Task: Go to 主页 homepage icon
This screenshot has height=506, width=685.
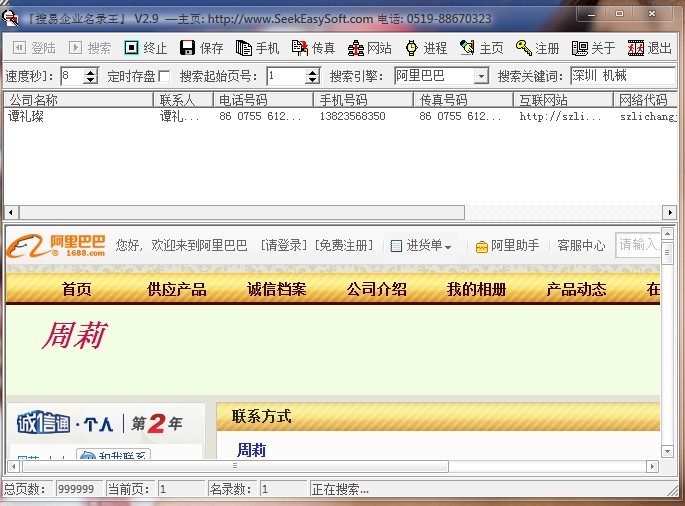Action: [467, 48]
